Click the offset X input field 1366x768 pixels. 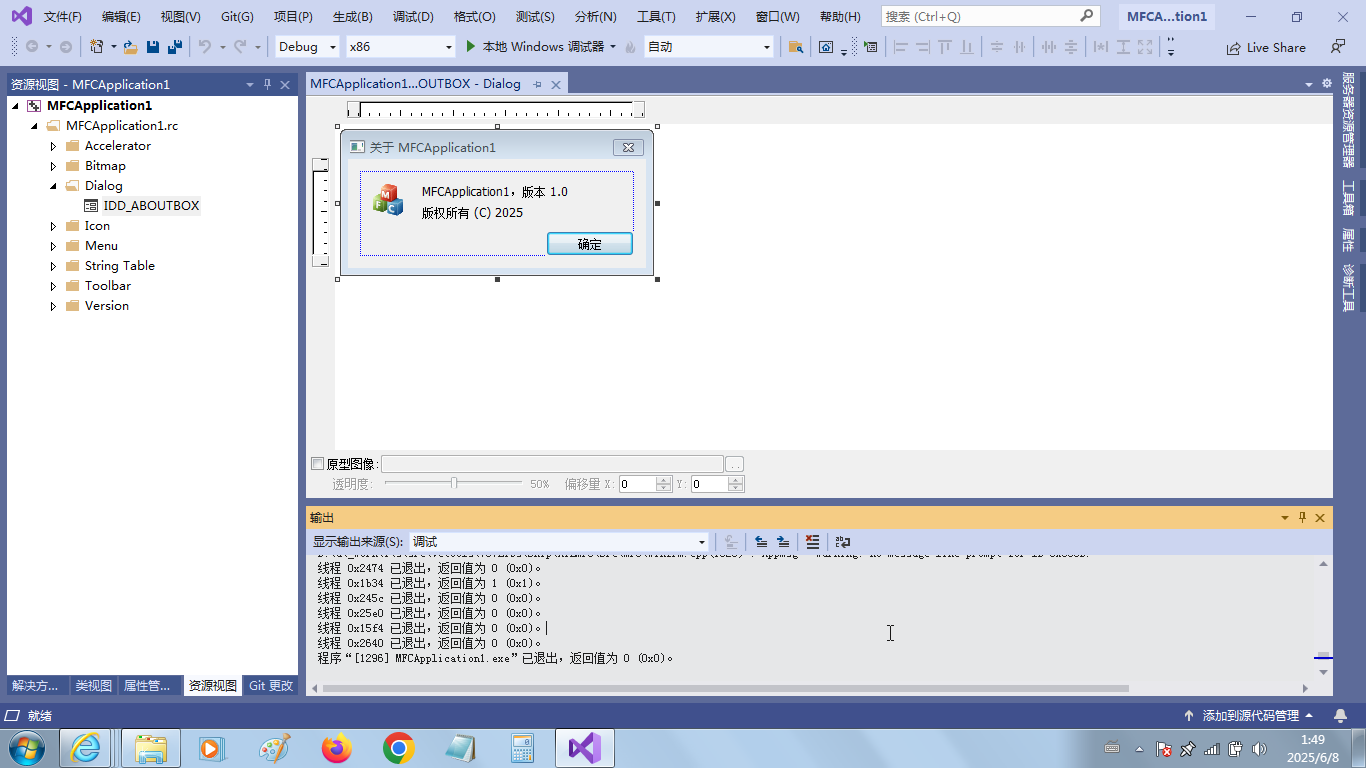[x=637, y=484]
